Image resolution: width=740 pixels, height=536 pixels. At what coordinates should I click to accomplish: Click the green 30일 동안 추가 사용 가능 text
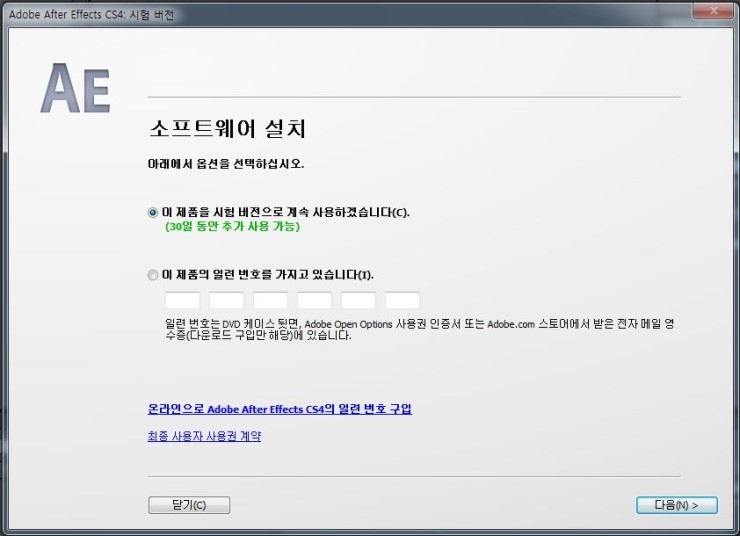point(232,226)
